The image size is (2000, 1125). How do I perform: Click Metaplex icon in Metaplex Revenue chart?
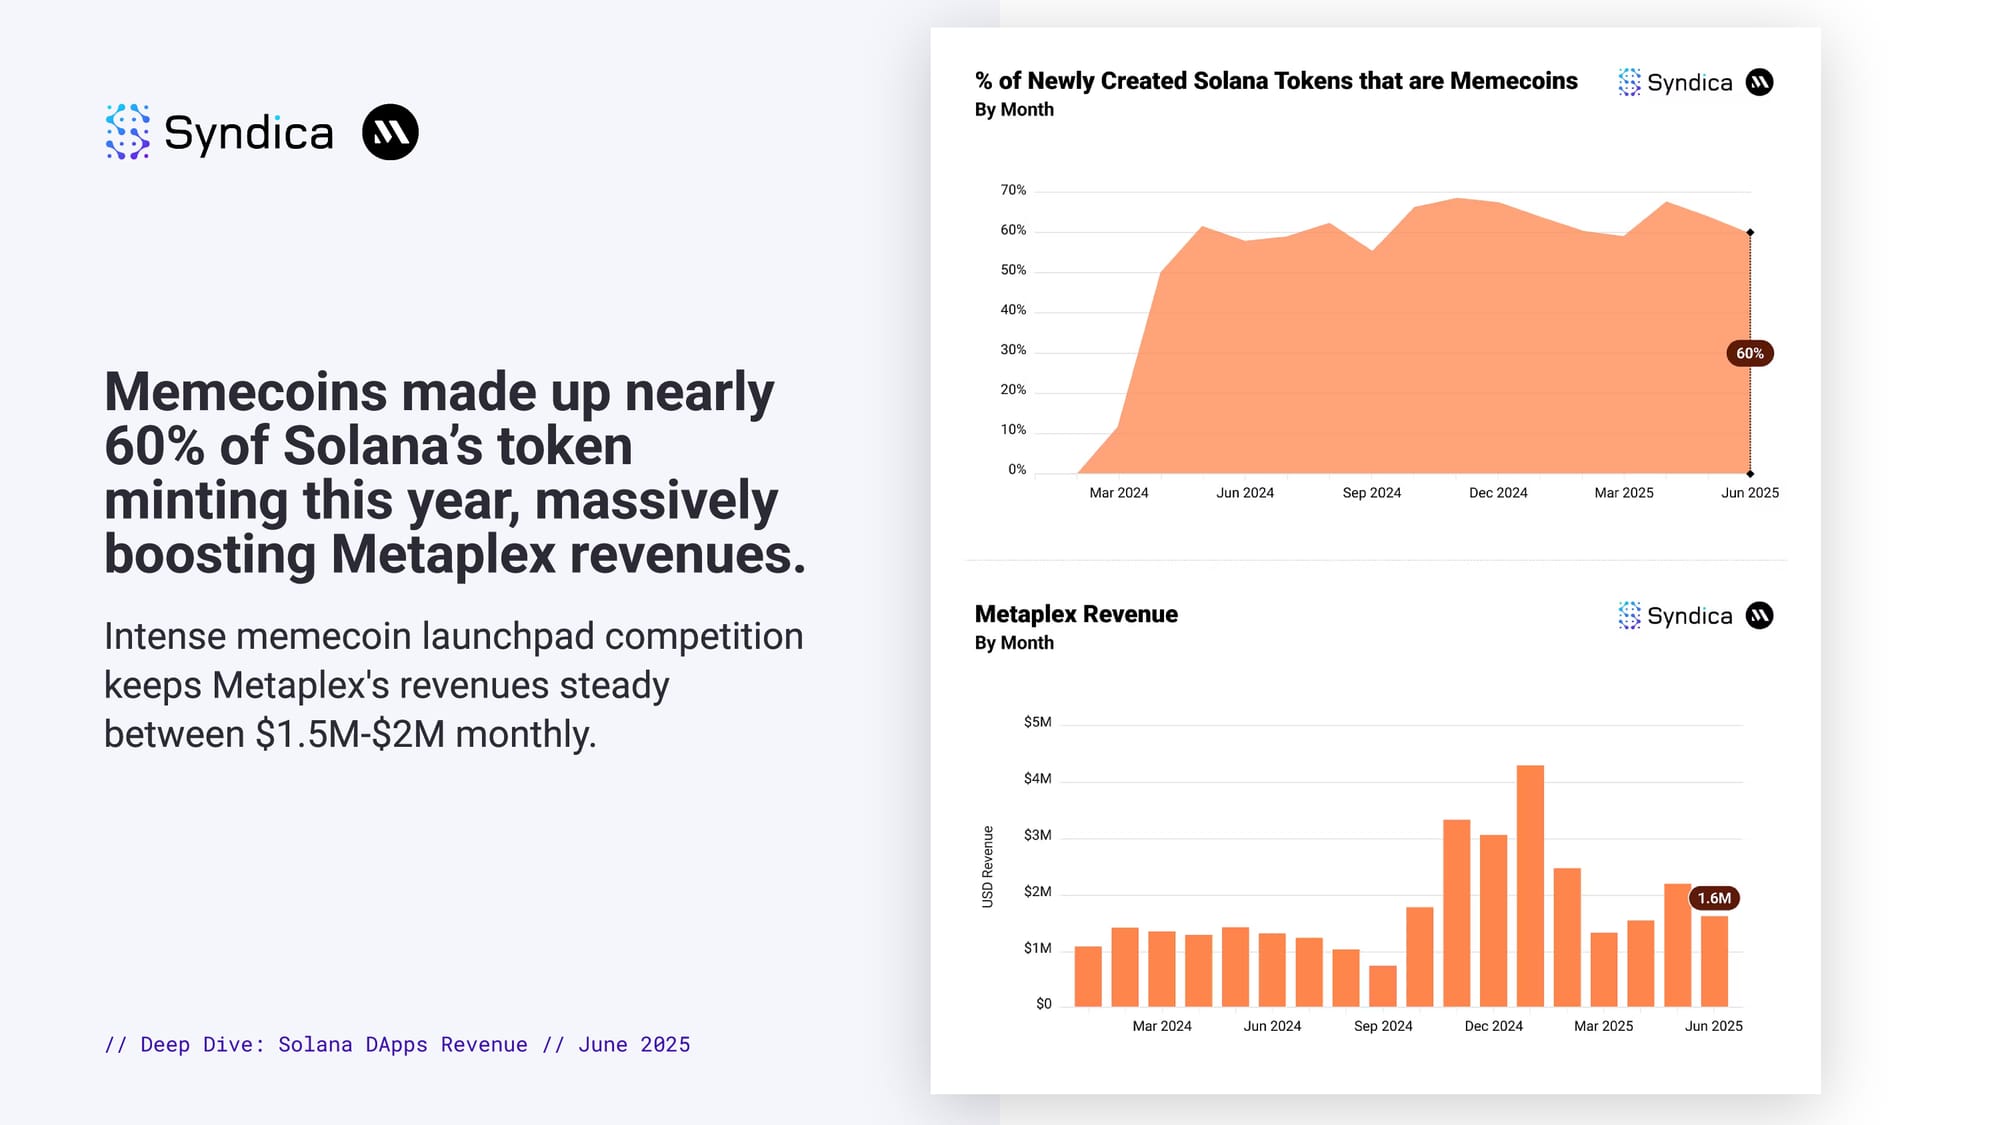[x=1759, y=616]
